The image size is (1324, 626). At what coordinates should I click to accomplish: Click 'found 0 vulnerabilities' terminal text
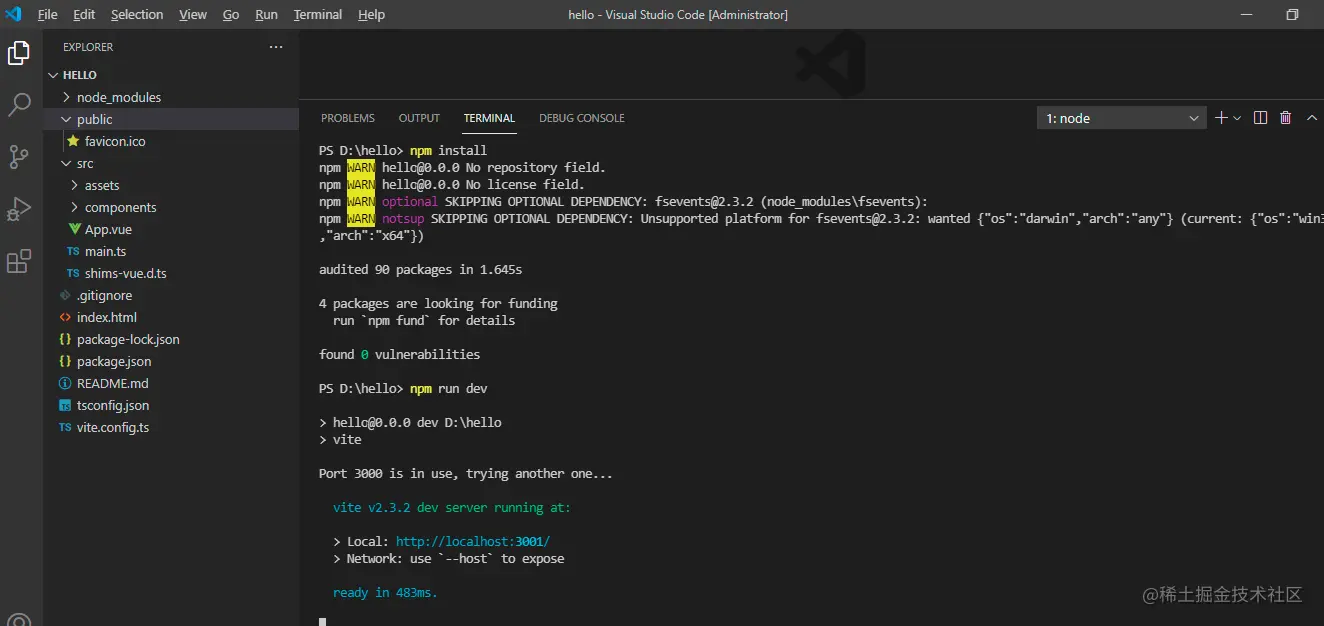tap(399, 354)
